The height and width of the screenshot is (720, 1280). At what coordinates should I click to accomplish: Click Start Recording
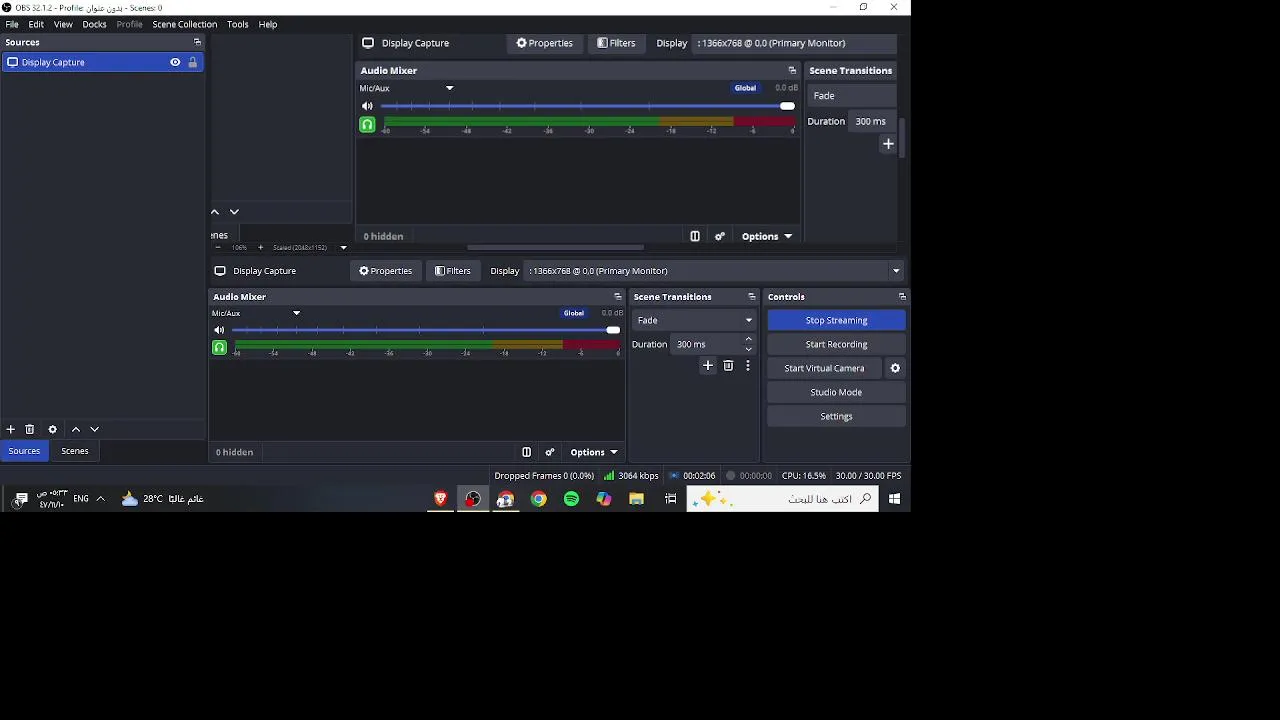click(836, 344)
